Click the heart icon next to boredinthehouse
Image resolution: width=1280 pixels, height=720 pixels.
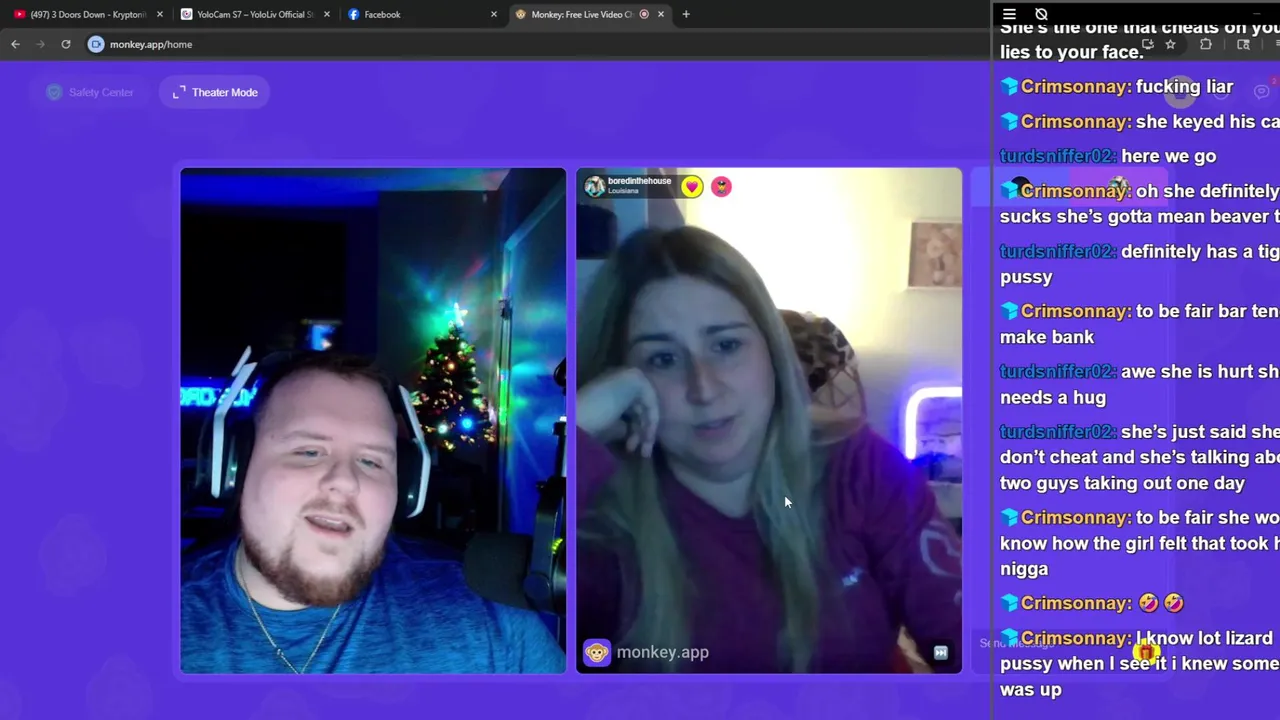692,186
